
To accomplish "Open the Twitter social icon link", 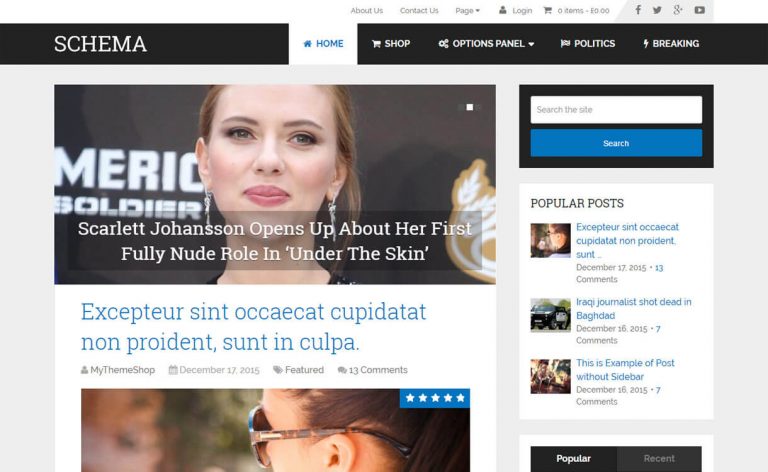I will (657, 10).
